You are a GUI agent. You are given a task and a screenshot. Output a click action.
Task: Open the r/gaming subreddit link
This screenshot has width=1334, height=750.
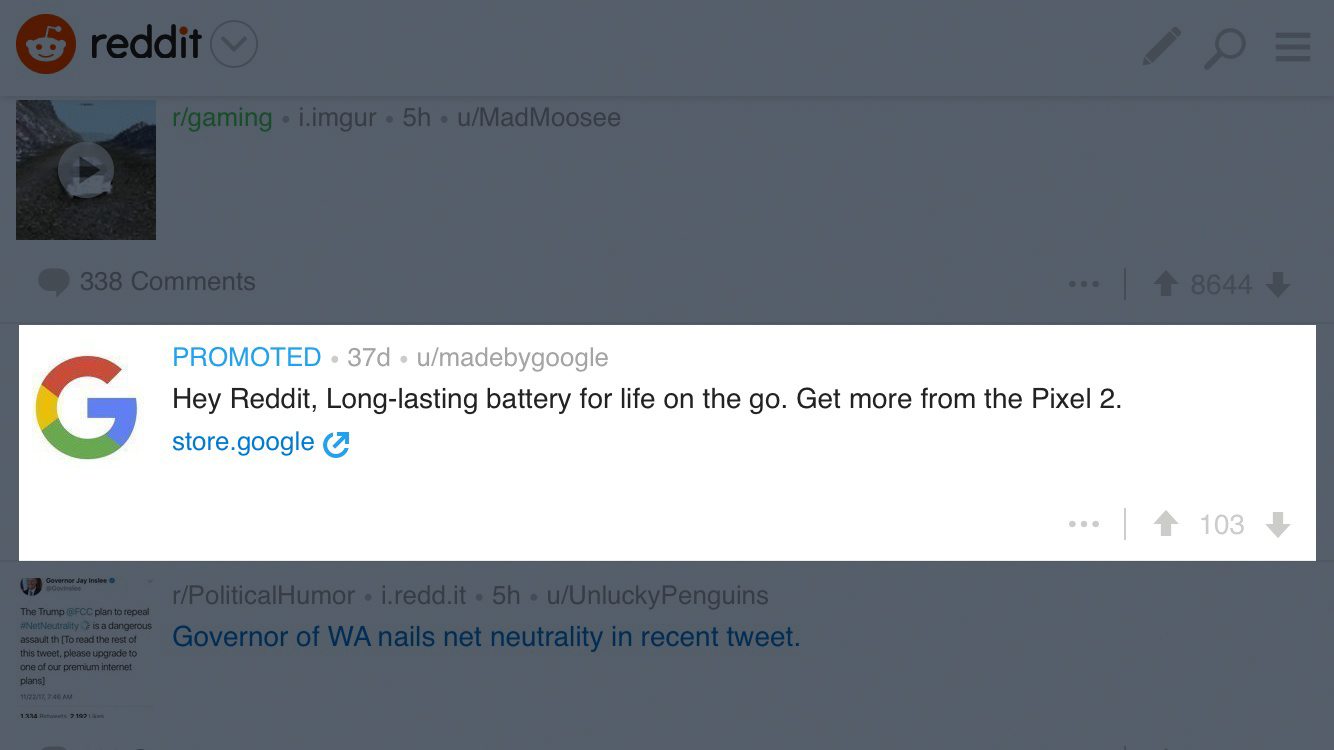tap(222, 118)
